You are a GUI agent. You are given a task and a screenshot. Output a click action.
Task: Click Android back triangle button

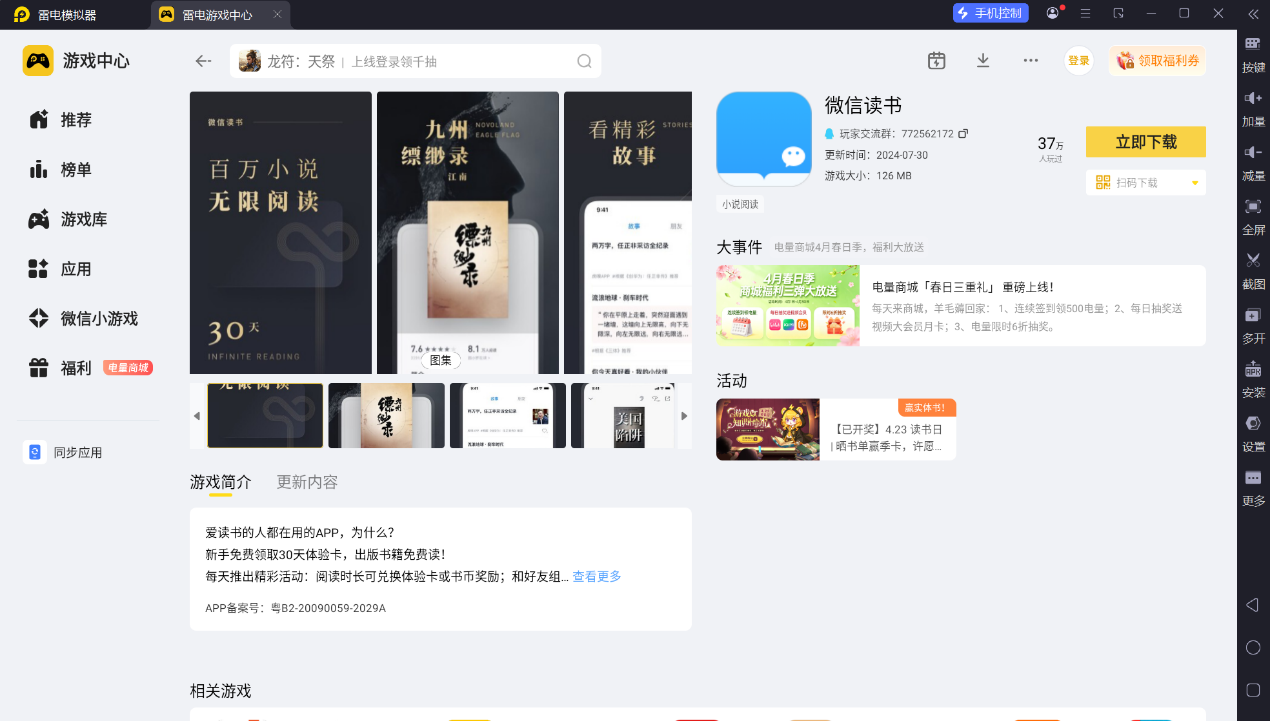[x=1253, y=605]
